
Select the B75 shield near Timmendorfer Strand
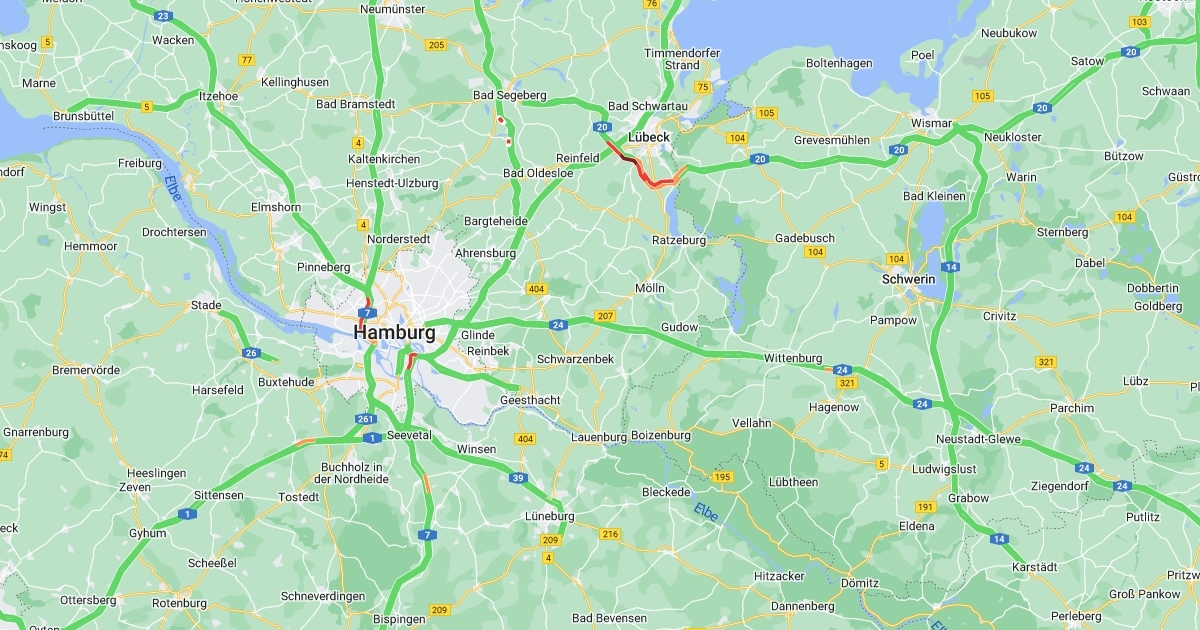(x=703, y=88)
